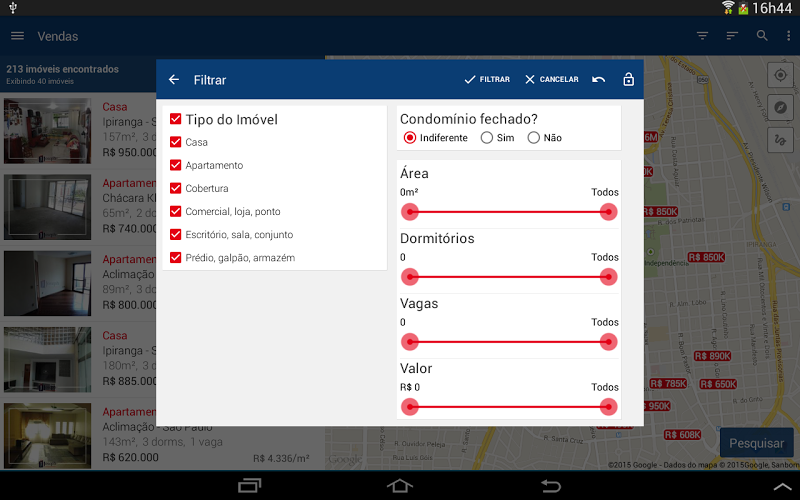Click the Dormitórios slider maximum handle
Screen dimensions: 800x500
tap(608, 277)
